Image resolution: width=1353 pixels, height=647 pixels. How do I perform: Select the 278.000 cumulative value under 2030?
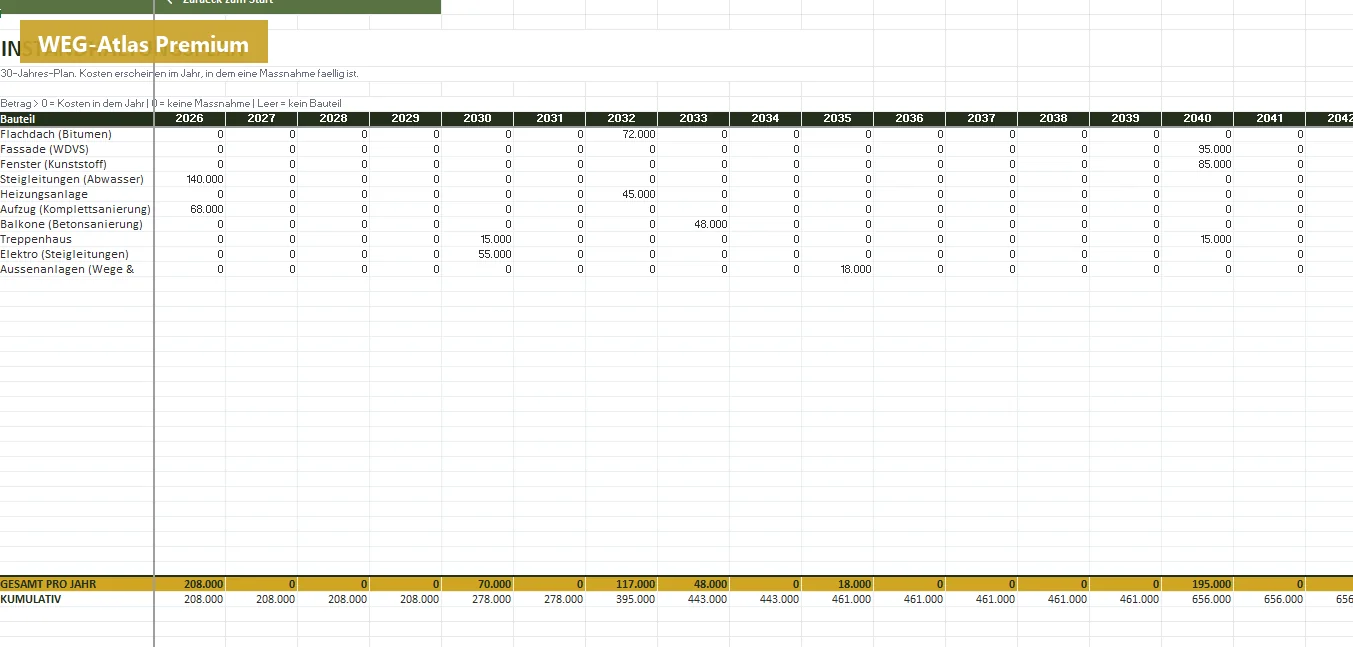(x=478, y=599)
